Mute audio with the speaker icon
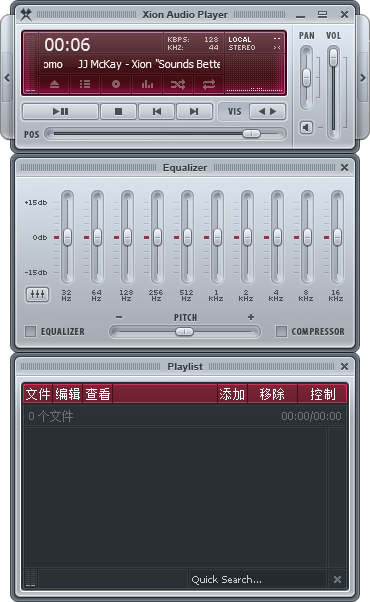This screenshot has height=602, width=370. click(x=306, y=127)
